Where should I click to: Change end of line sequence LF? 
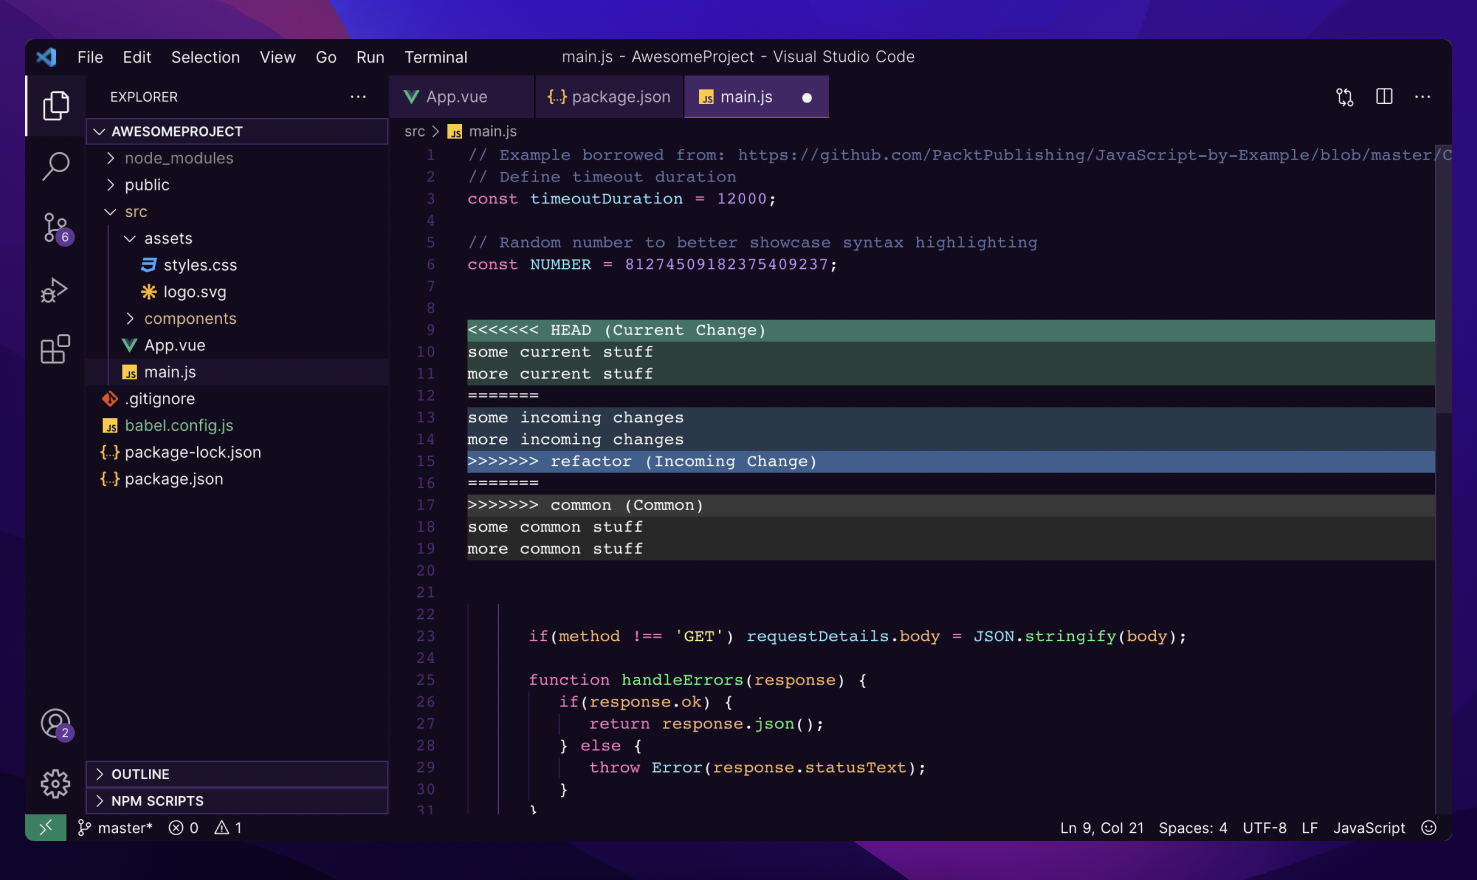pos(1309,828)
